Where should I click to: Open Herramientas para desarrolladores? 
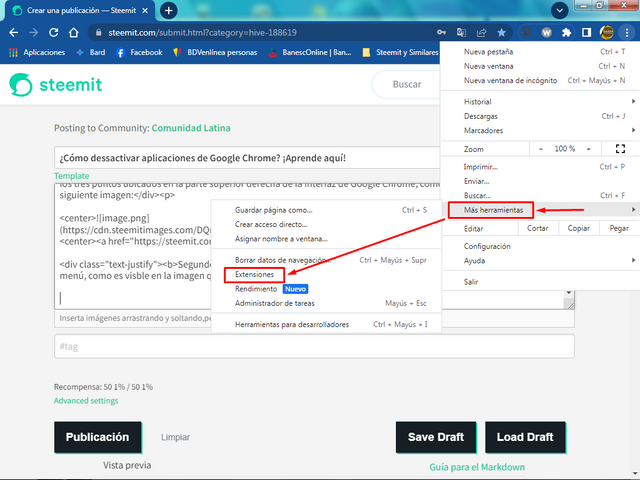(x=326, y=324)
